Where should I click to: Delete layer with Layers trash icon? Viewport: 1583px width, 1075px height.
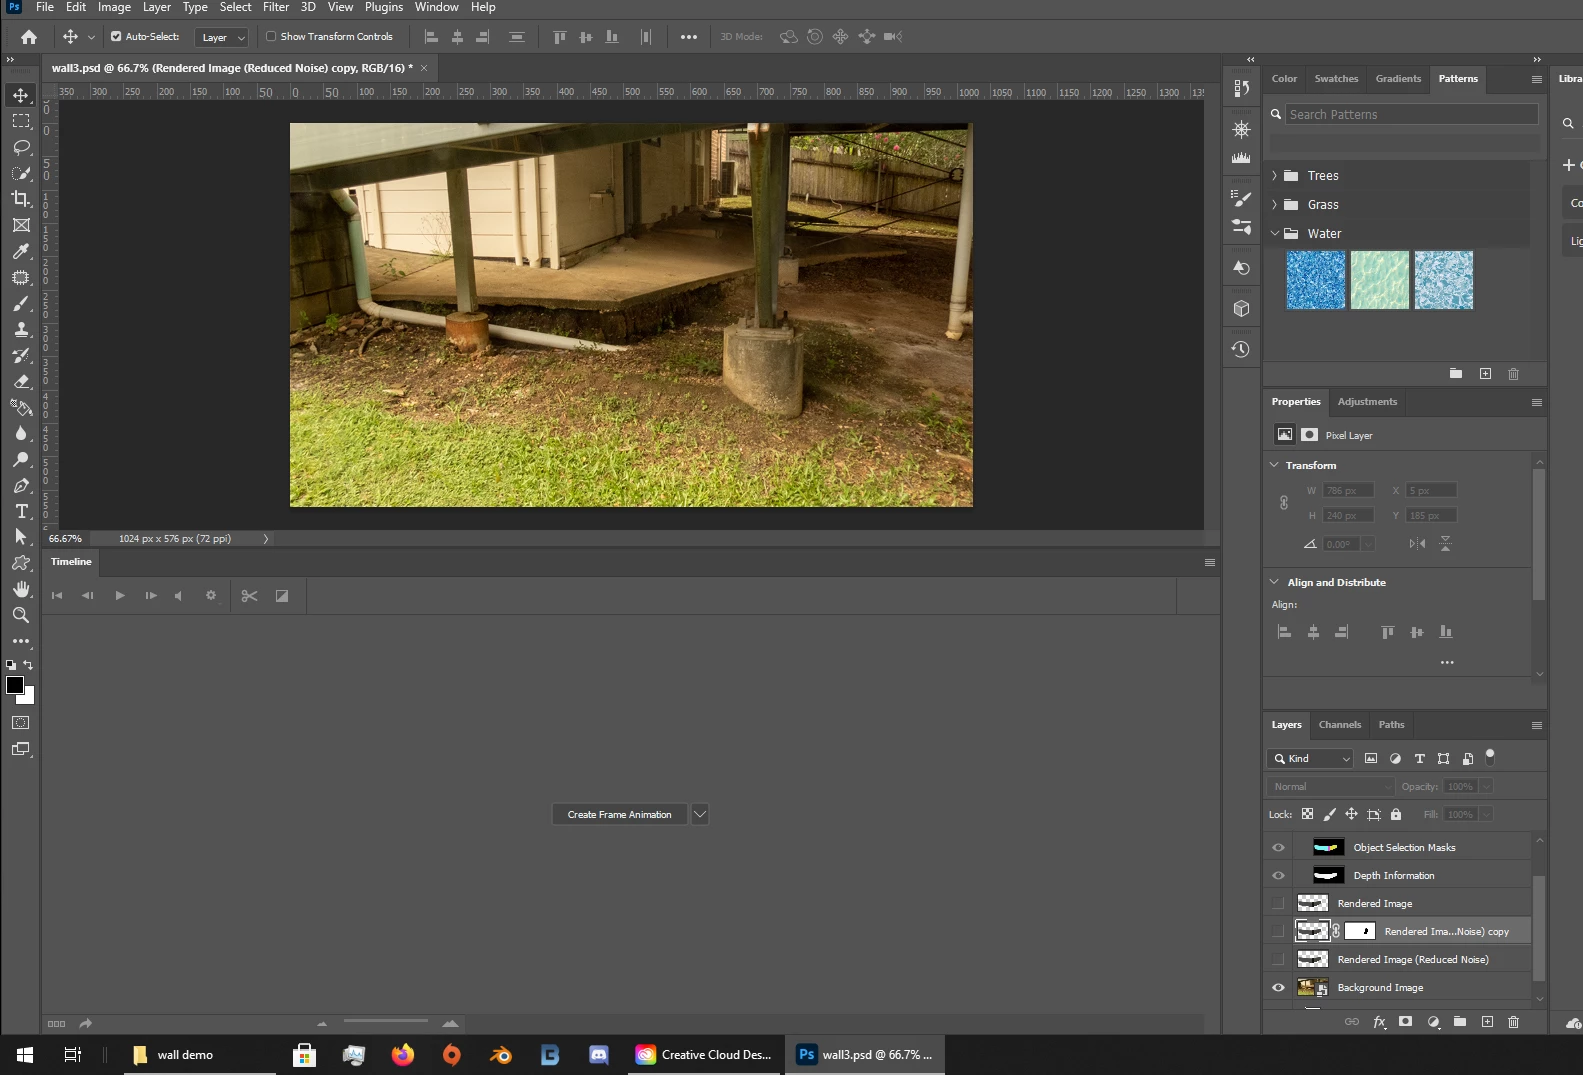point(1513,1021)
